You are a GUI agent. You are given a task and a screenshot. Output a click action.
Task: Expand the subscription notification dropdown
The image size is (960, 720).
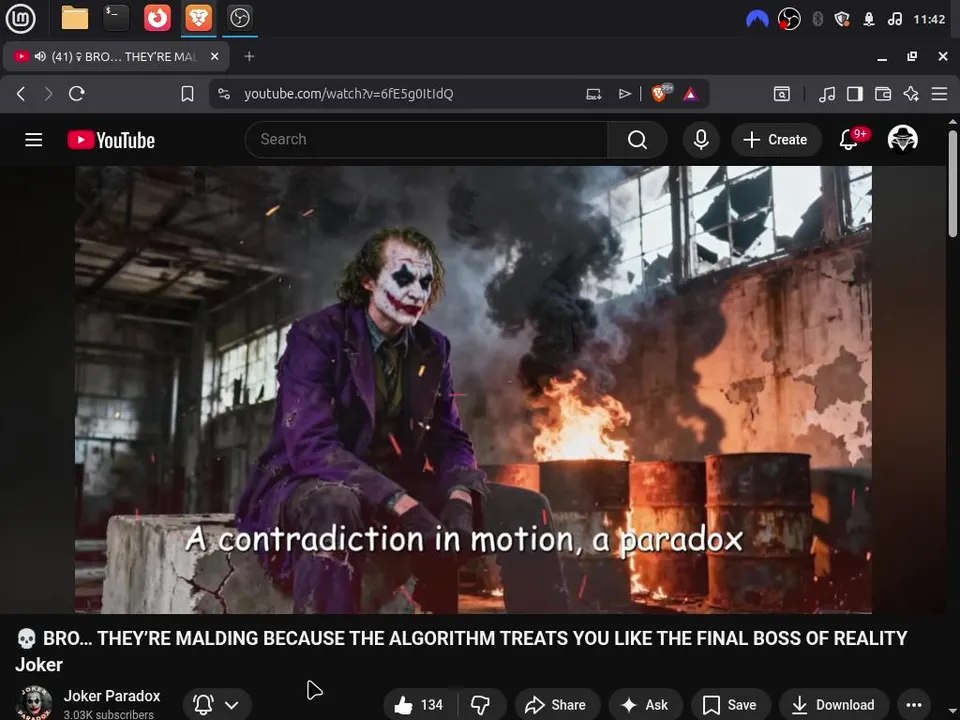(217, 705)
